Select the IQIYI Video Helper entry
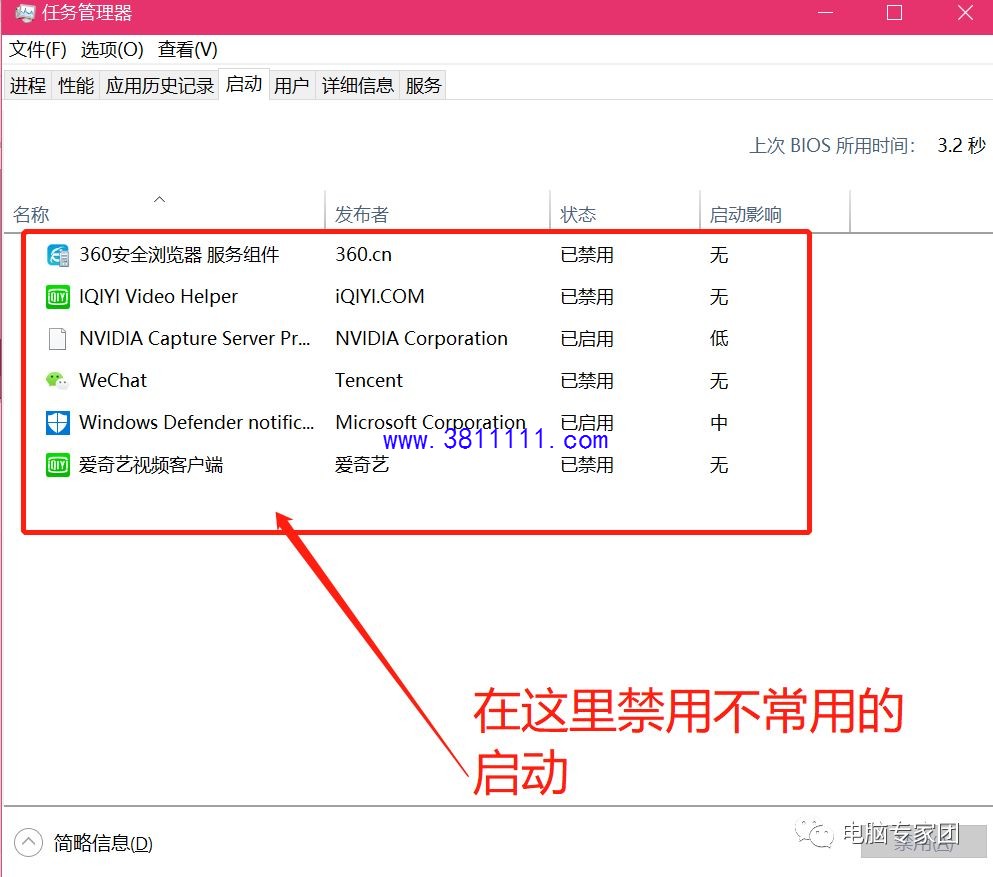Image resolution: width=993 pixels, height=877 pixels. (158, 296)
